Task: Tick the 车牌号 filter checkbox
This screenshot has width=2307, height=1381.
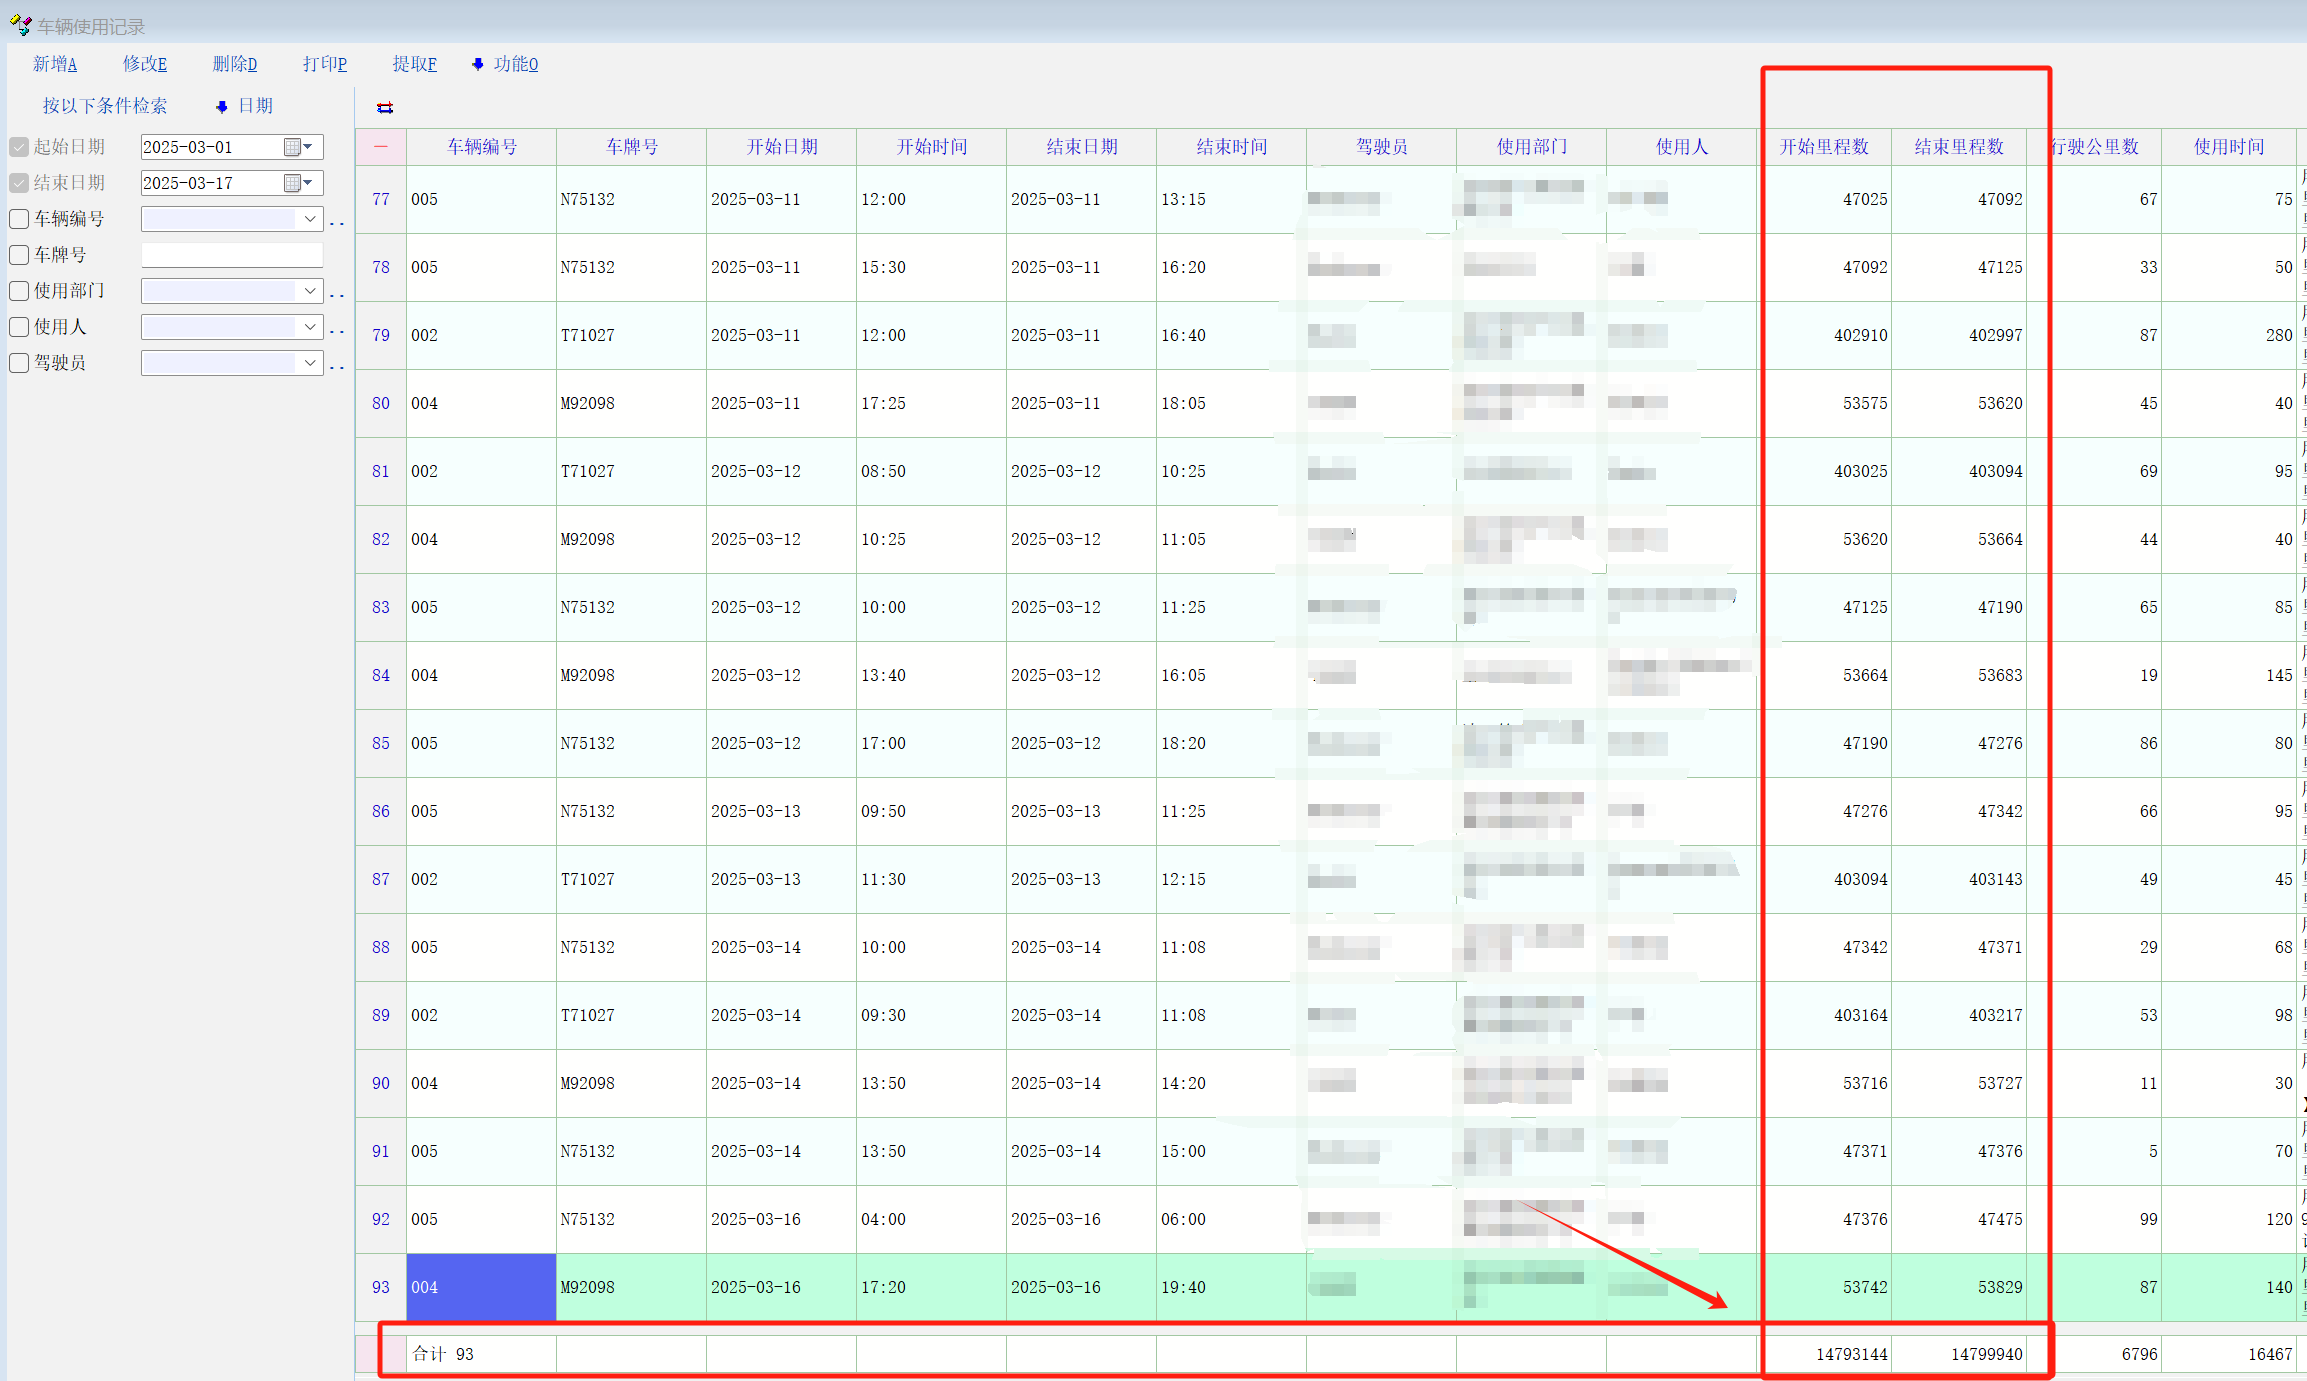Action: coord(19,255)
